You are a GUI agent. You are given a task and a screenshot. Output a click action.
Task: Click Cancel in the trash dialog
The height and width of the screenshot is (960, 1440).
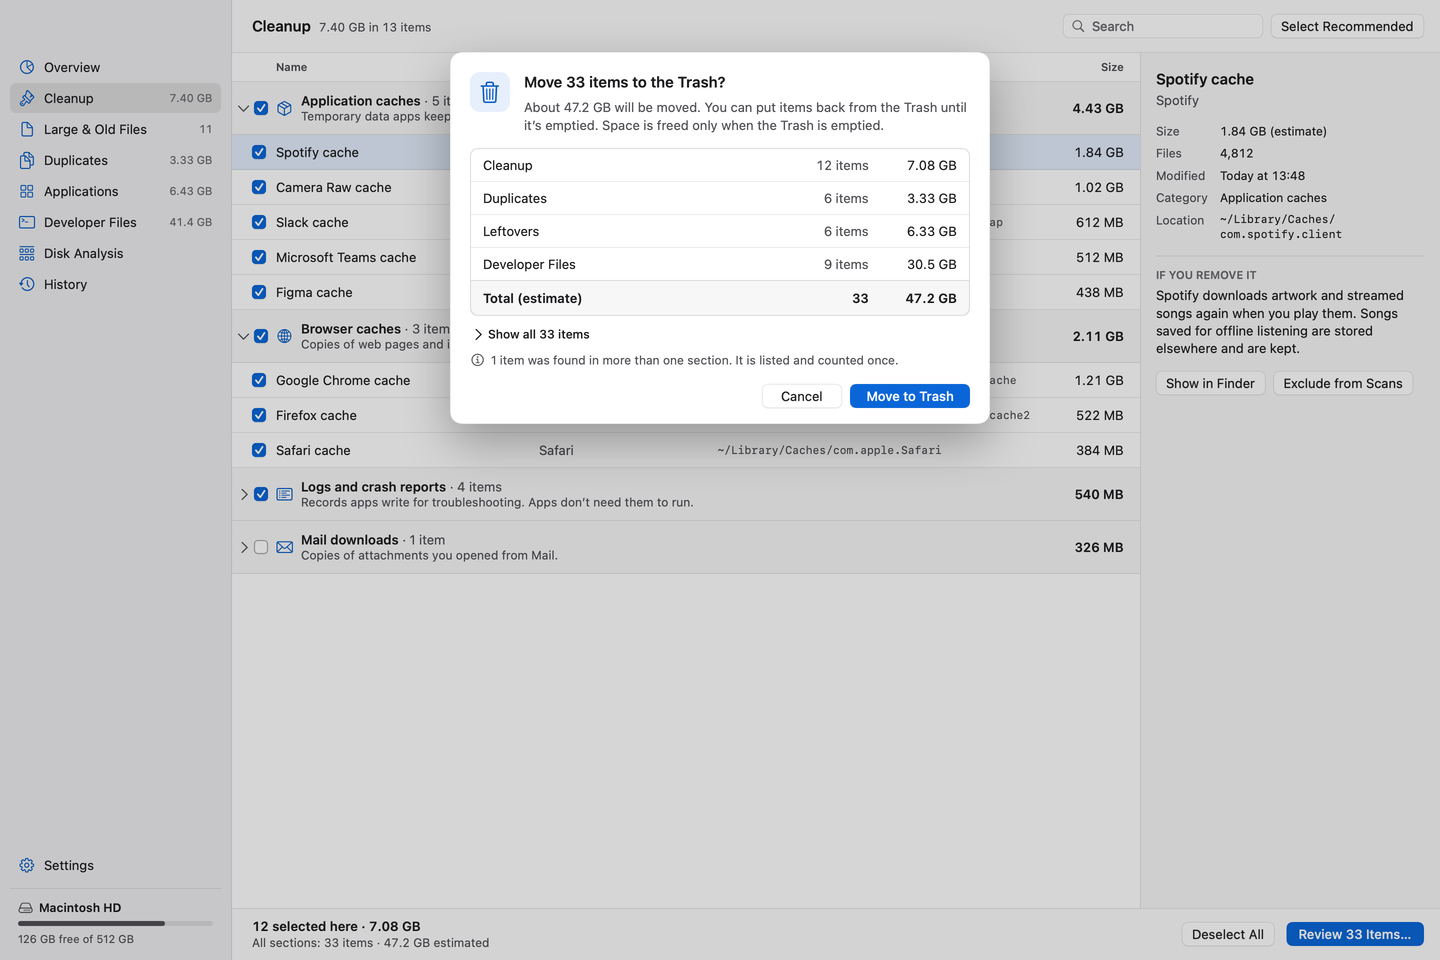point(802,396)
